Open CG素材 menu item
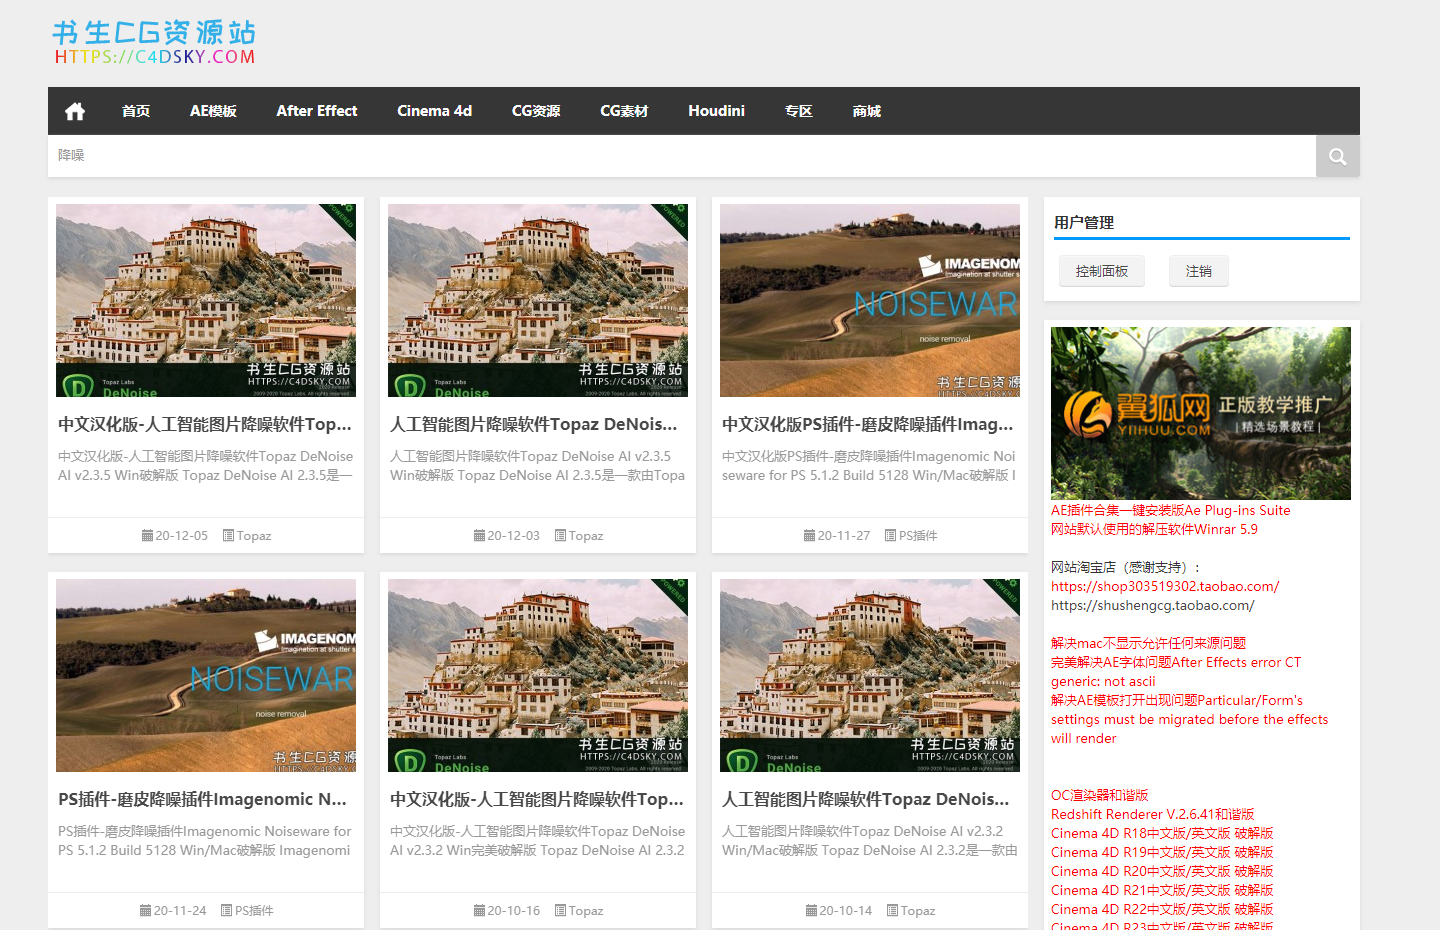1440x930 pixels. point(624,111)
